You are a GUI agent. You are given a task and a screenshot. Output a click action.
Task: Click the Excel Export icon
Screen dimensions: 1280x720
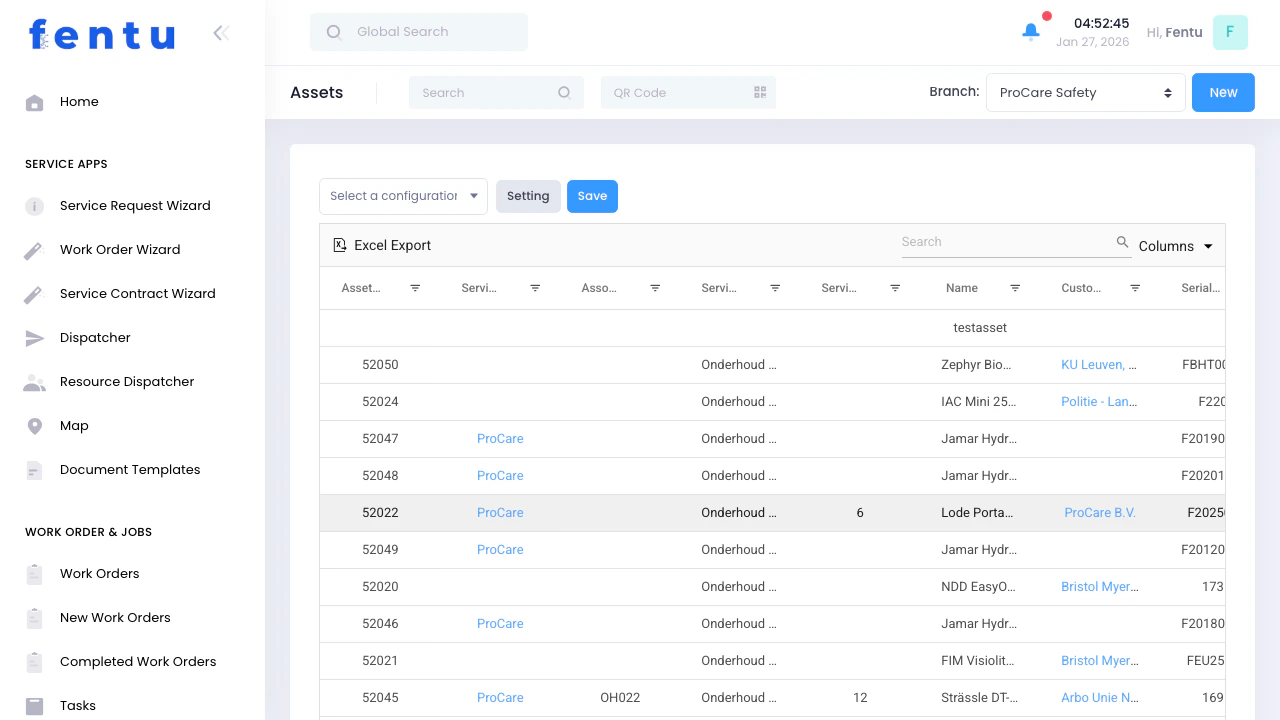(342, 244)
